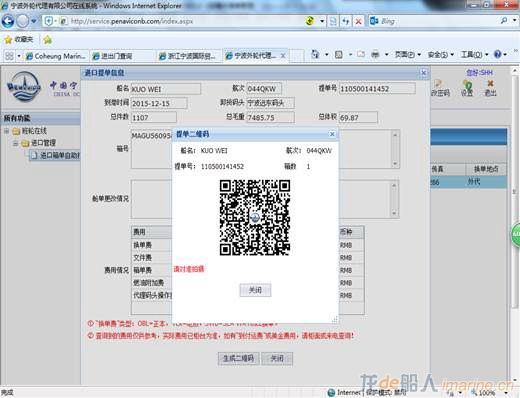
Task: Collapse the 船轮在线 tree node
Action: [7, 131]
